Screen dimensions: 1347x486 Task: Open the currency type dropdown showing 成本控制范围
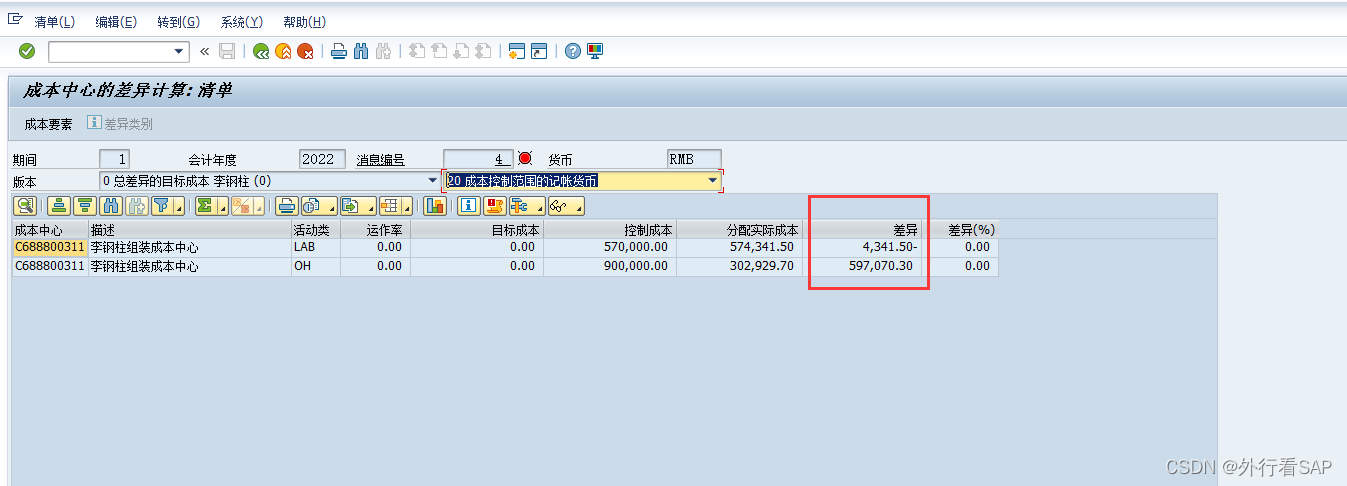coord(713,181)
